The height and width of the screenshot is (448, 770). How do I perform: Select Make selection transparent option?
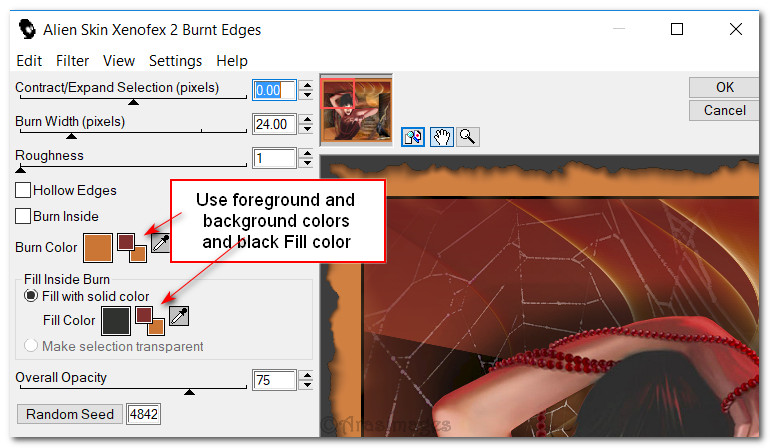tap(31, 345)
